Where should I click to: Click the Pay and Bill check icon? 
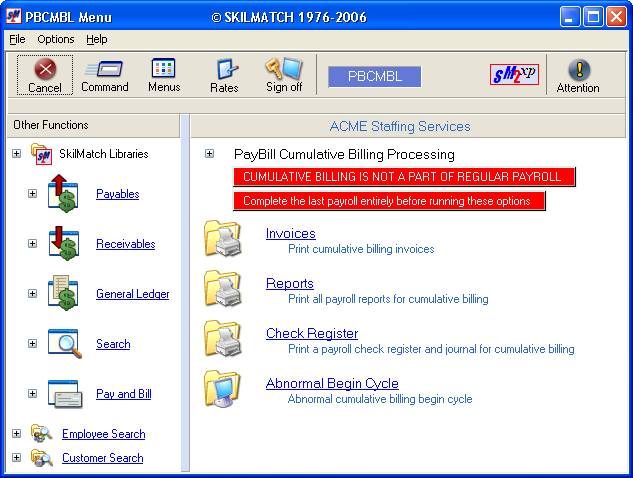tap(65, 394)
